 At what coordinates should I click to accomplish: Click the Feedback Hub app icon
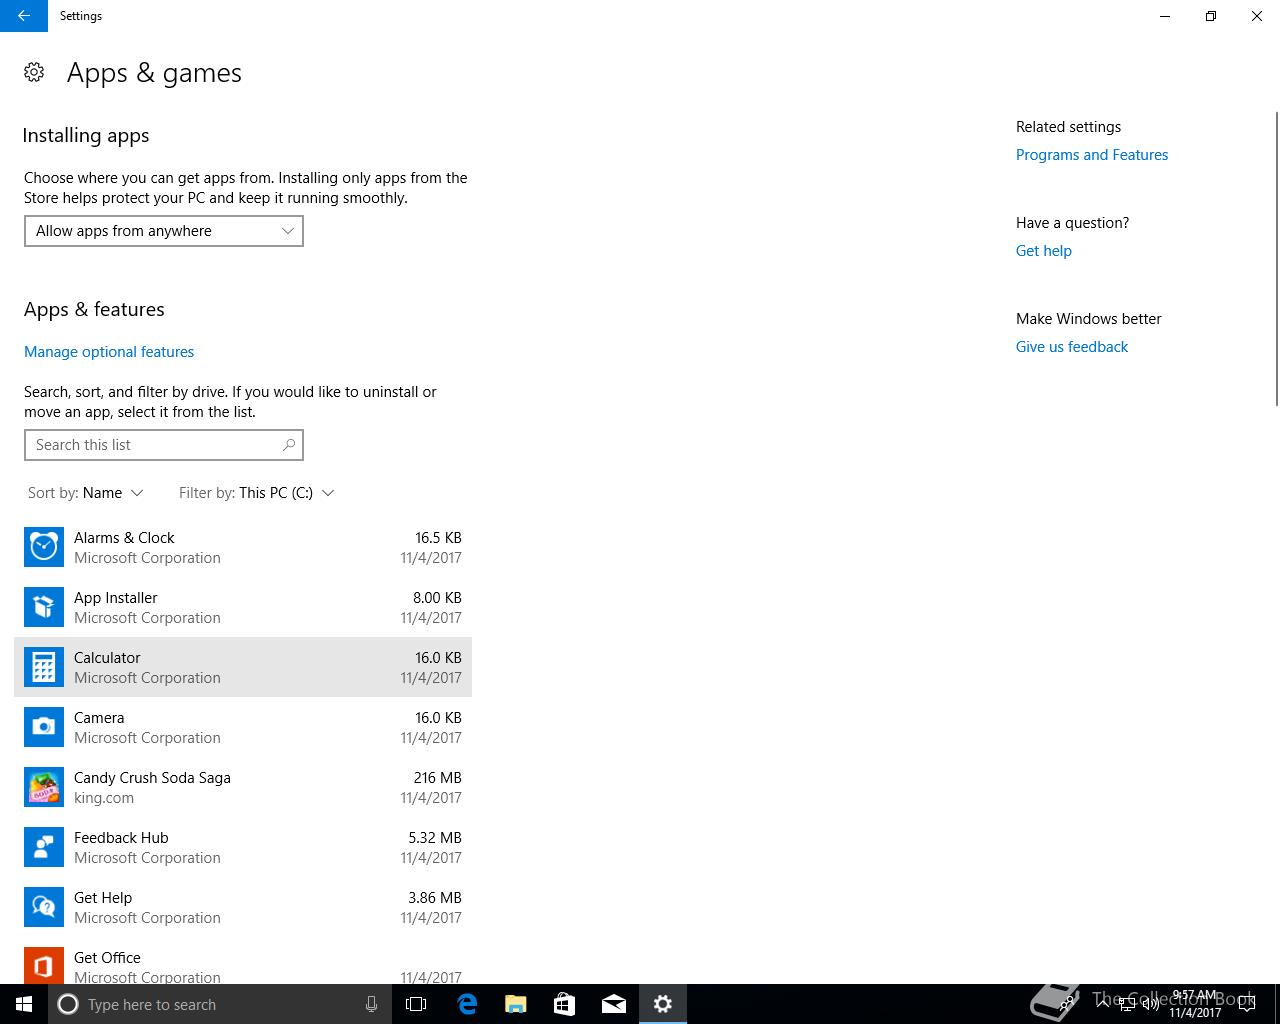(44, 847)
